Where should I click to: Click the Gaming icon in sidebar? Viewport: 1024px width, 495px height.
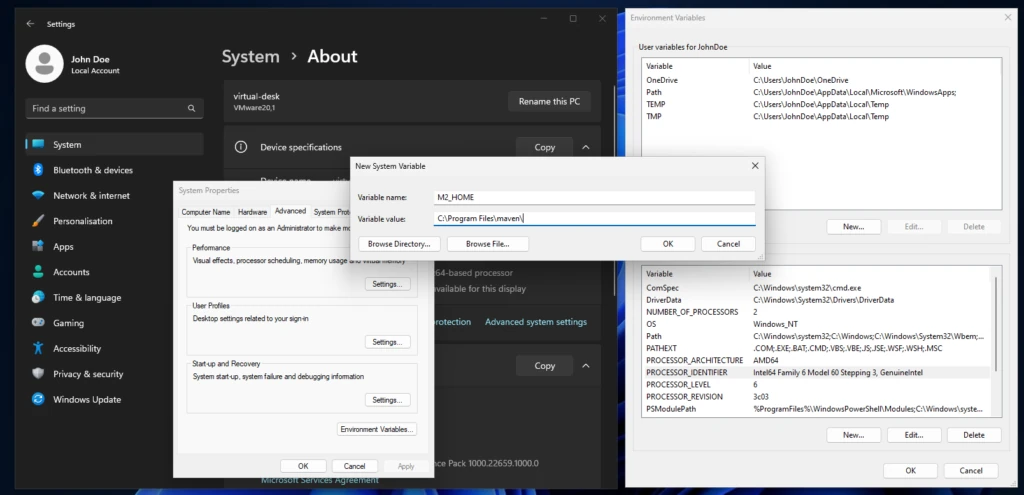[38, 323]
